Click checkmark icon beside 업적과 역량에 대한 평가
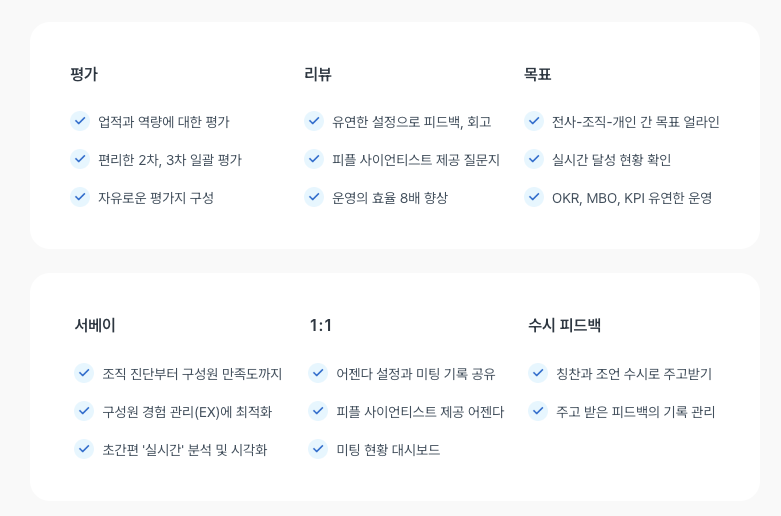 [x=80, y=121]
